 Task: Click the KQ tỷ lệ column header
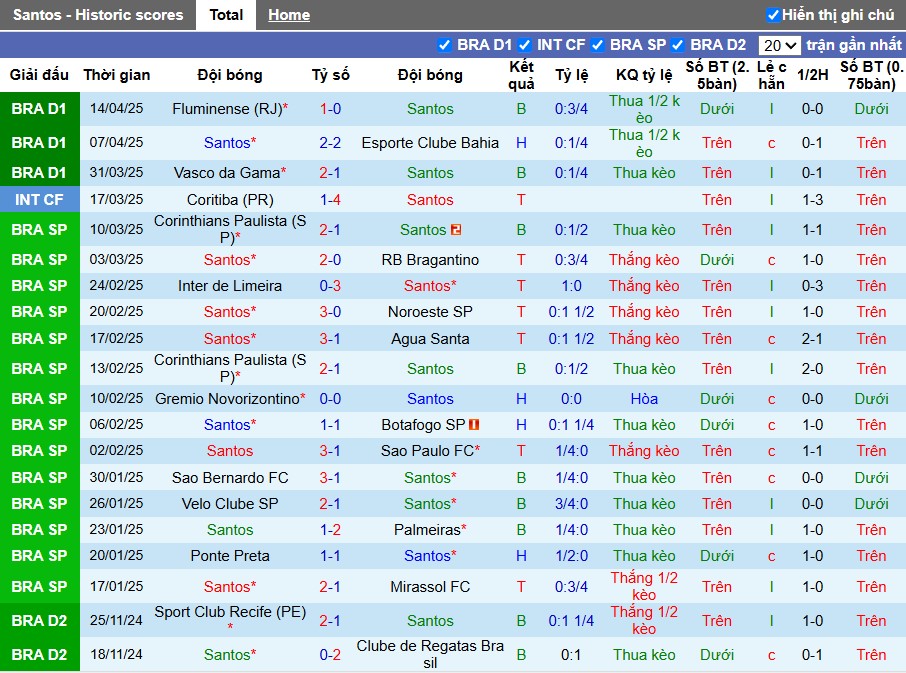tap(644, 75)
